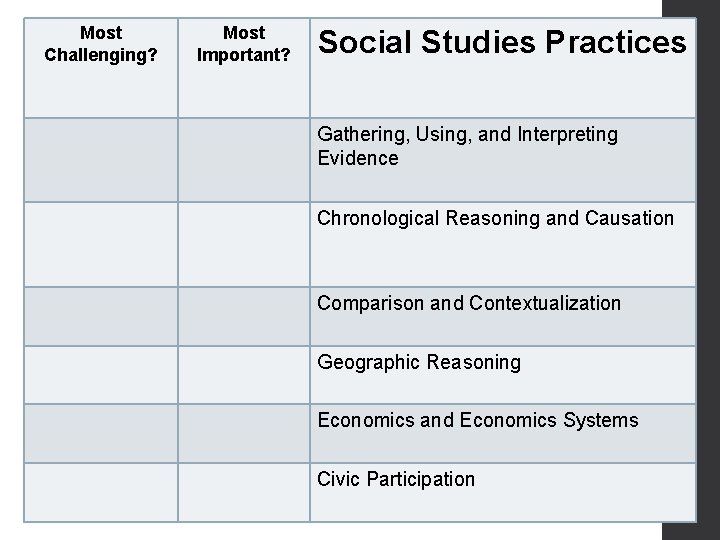Click Most Important cell for Gathering Evidence row
The width and height of the screenshot is (720, 540).
click(x=244, y=160)
